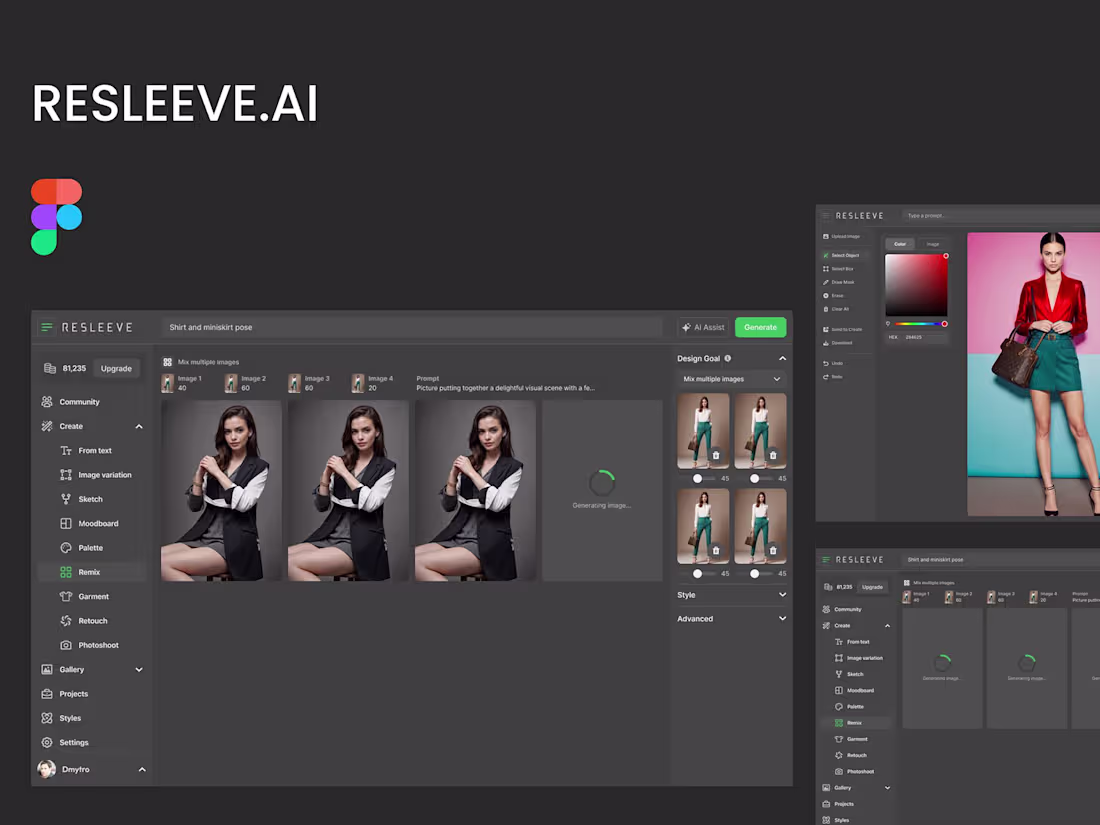1100x825 pixels.
Task: Activate the Draw Mask tool
Action: coord(843,282)
